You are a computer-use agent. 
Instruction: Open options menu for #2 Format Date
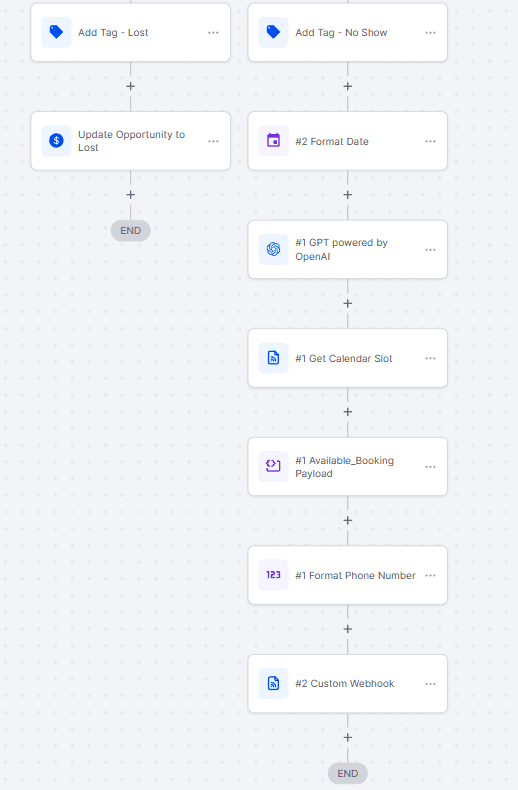[x=430, y=141]
